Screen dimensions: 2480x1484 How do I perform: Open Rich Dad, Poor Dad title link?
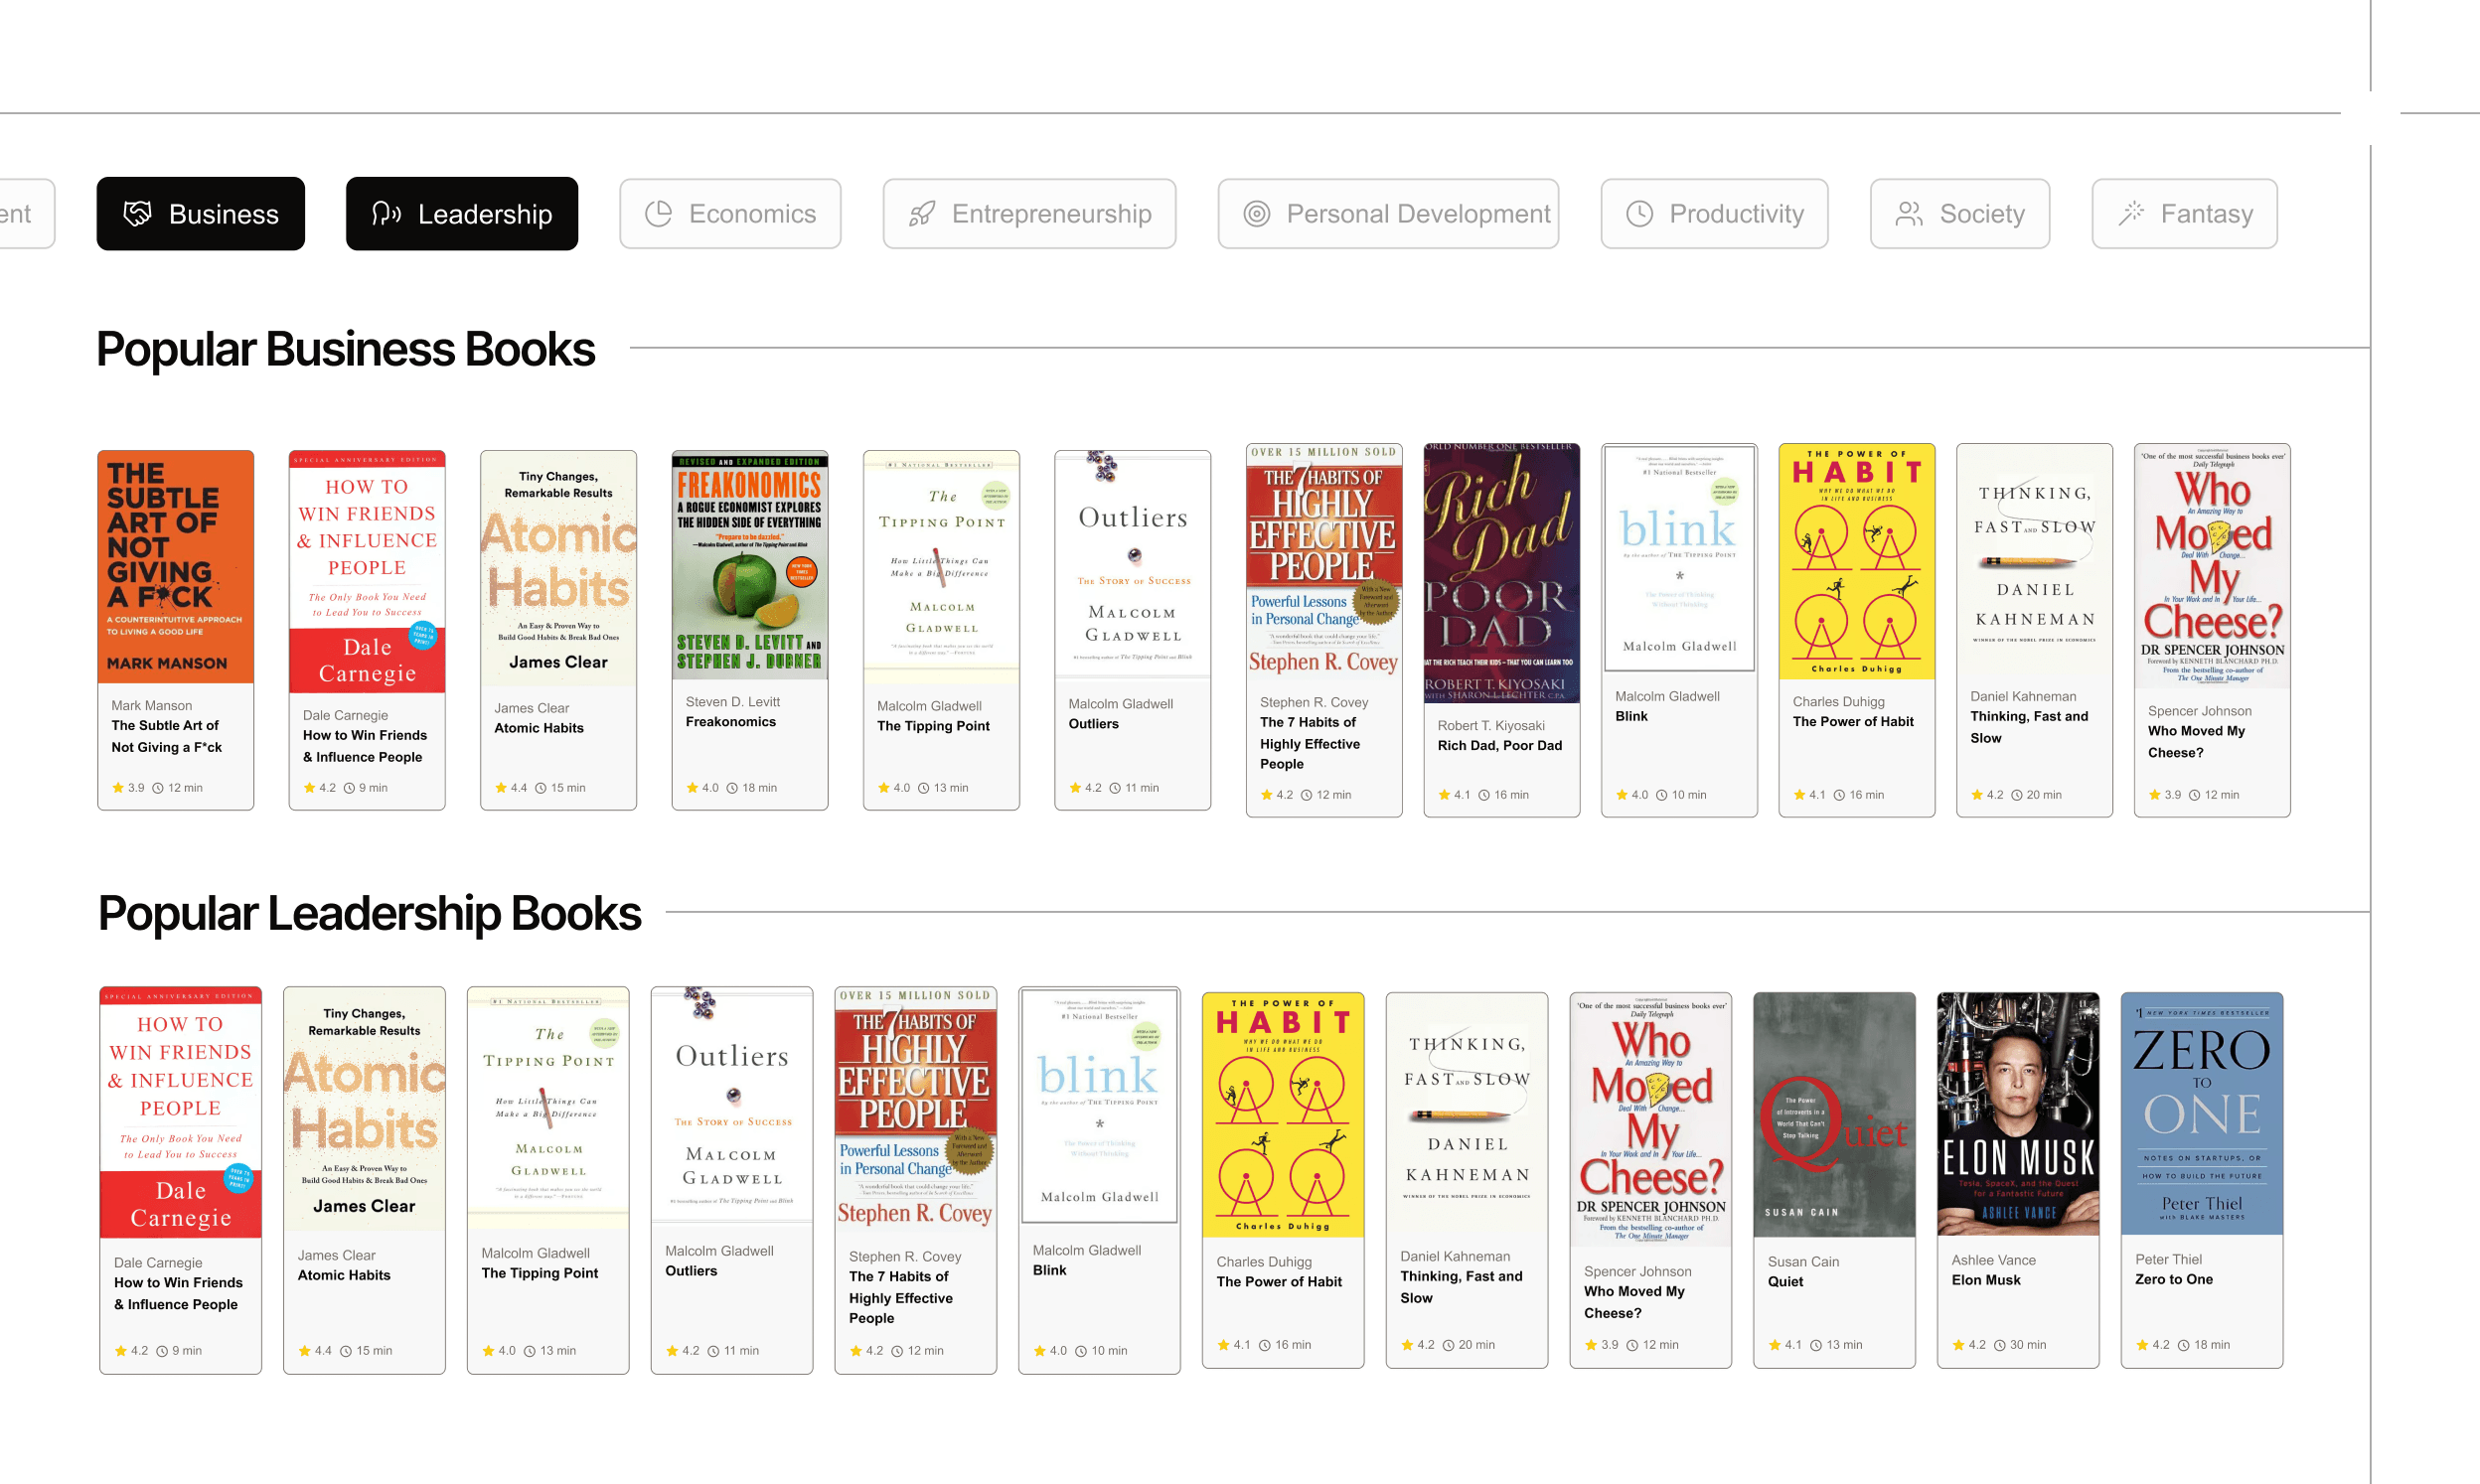[x=1499, y=745]
